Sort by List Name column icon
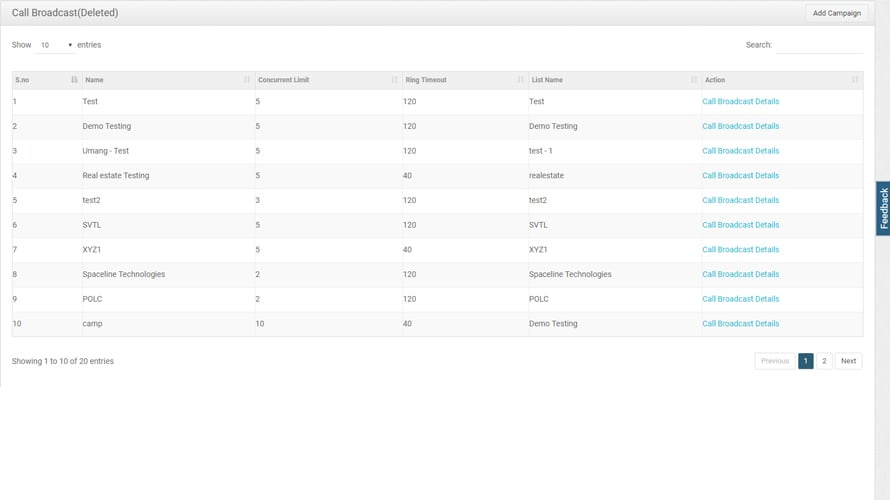The width and height of the screenshot is (890, 500). click(x=694, y=80)
